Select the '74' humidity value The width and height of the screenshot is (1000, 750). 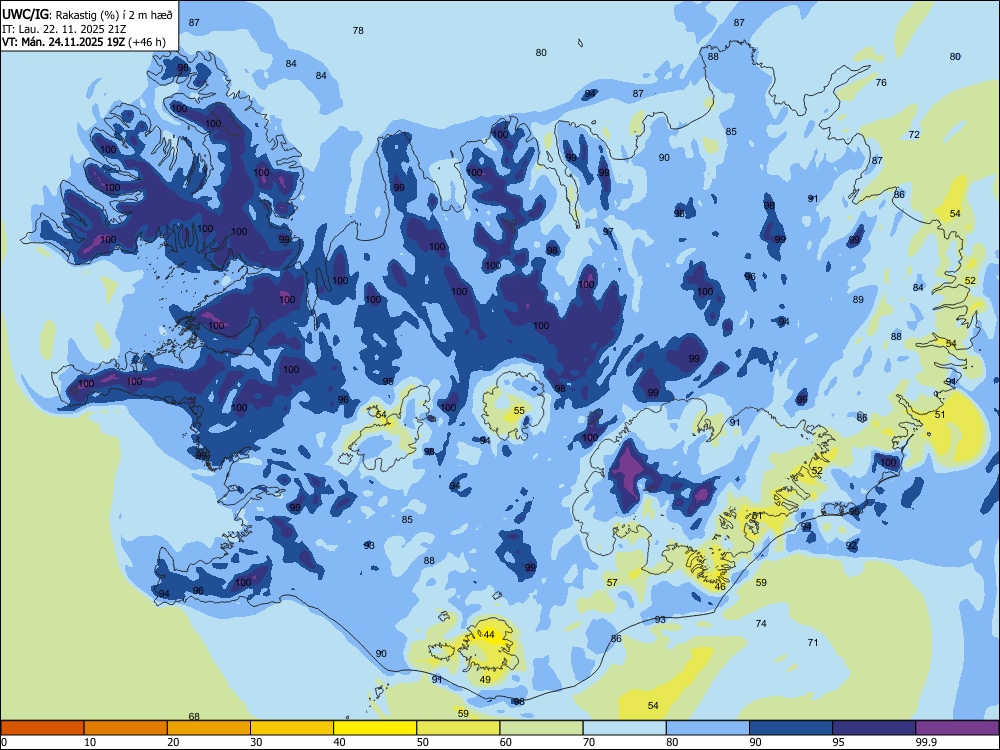[761, 623]
